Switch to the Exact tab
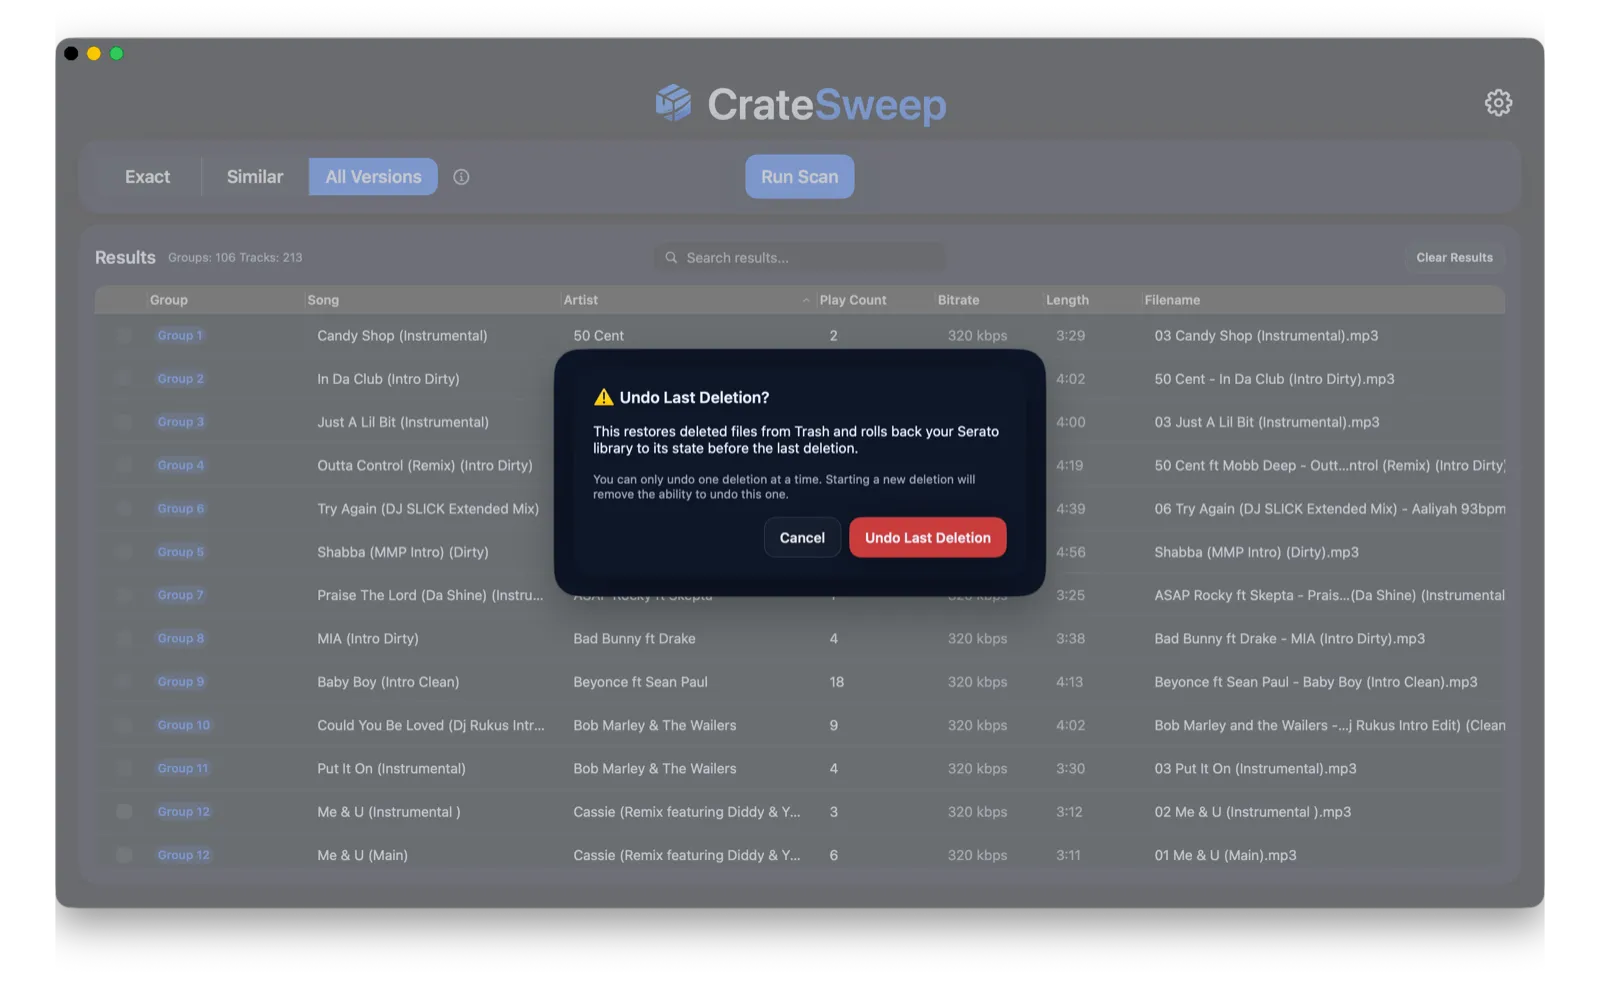This screenshot has width=1600, height=981. point(147,177)
